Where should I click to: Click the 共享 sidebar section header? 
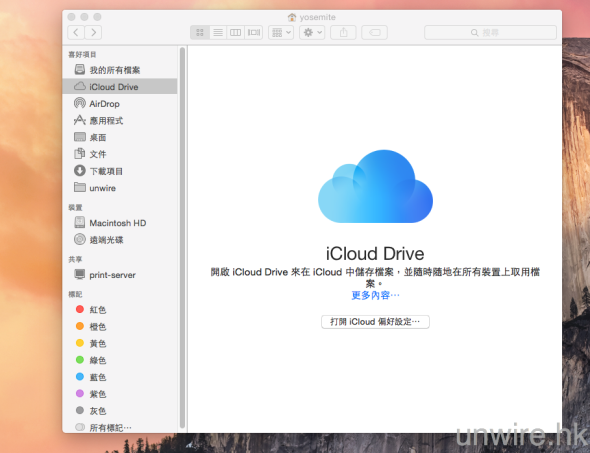[75, 259]
